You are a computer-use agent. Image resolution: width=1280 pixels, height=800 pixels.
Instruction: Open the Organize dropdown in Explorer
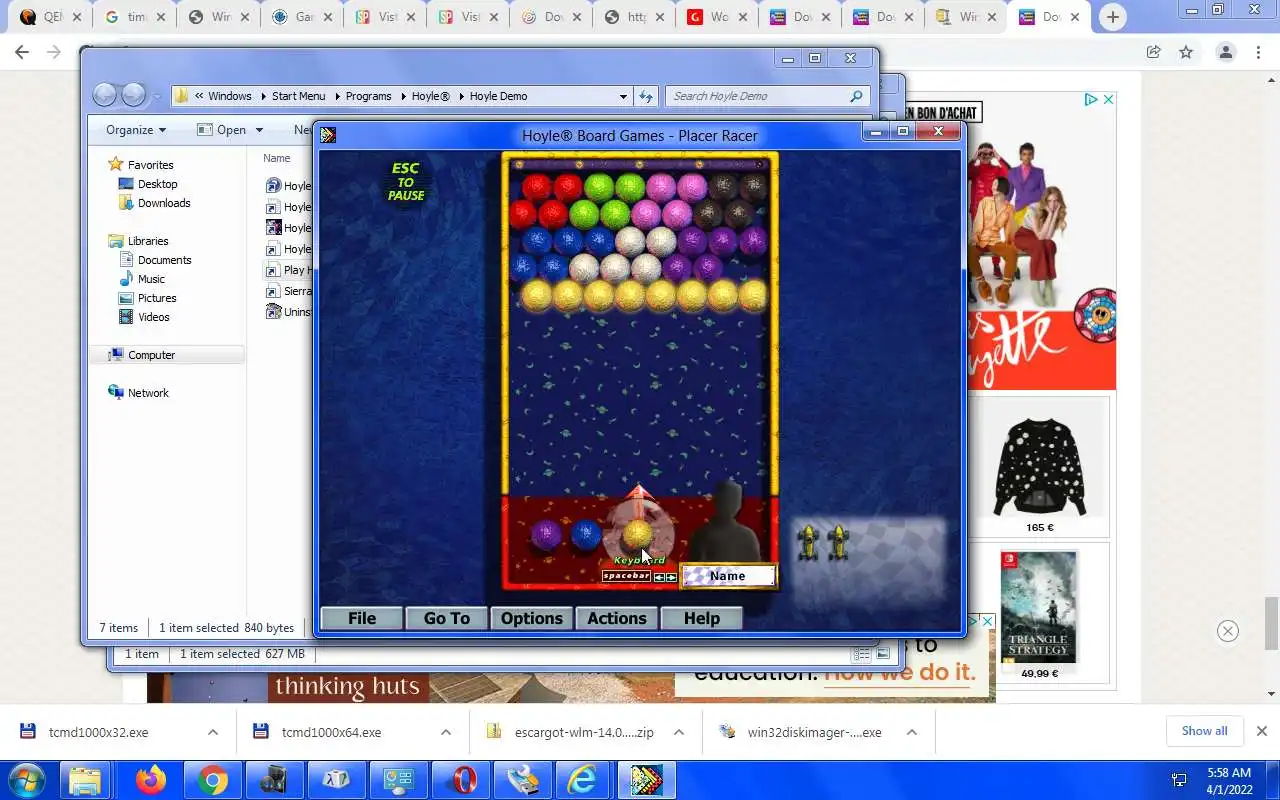pos(136,130)
